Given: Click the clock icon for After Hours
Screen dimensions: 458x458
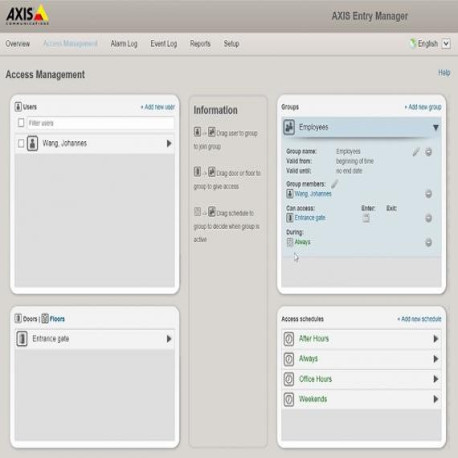Looking at the screenshot, I should click(289, 339).
